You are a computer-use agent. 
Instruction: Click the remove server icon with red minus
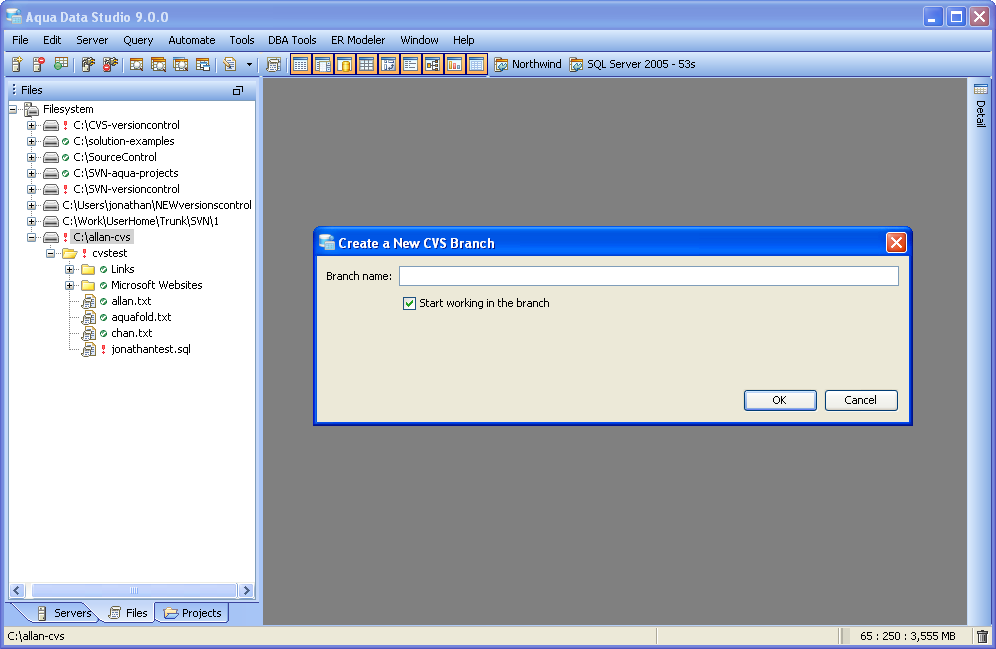coord(39,64)
